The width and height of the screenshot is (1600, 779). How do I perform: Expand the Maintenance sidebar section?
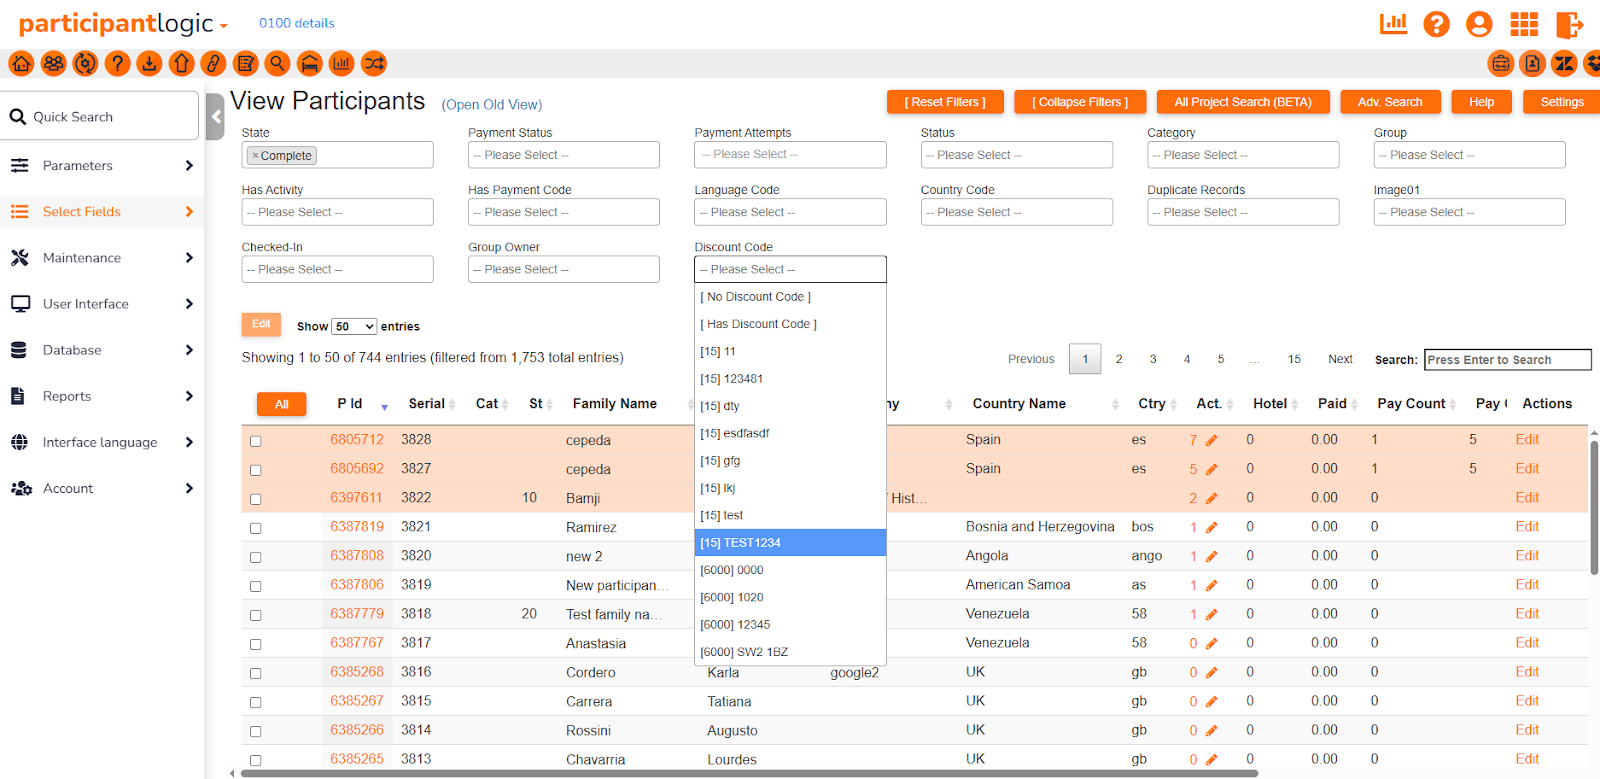point(102,258)
